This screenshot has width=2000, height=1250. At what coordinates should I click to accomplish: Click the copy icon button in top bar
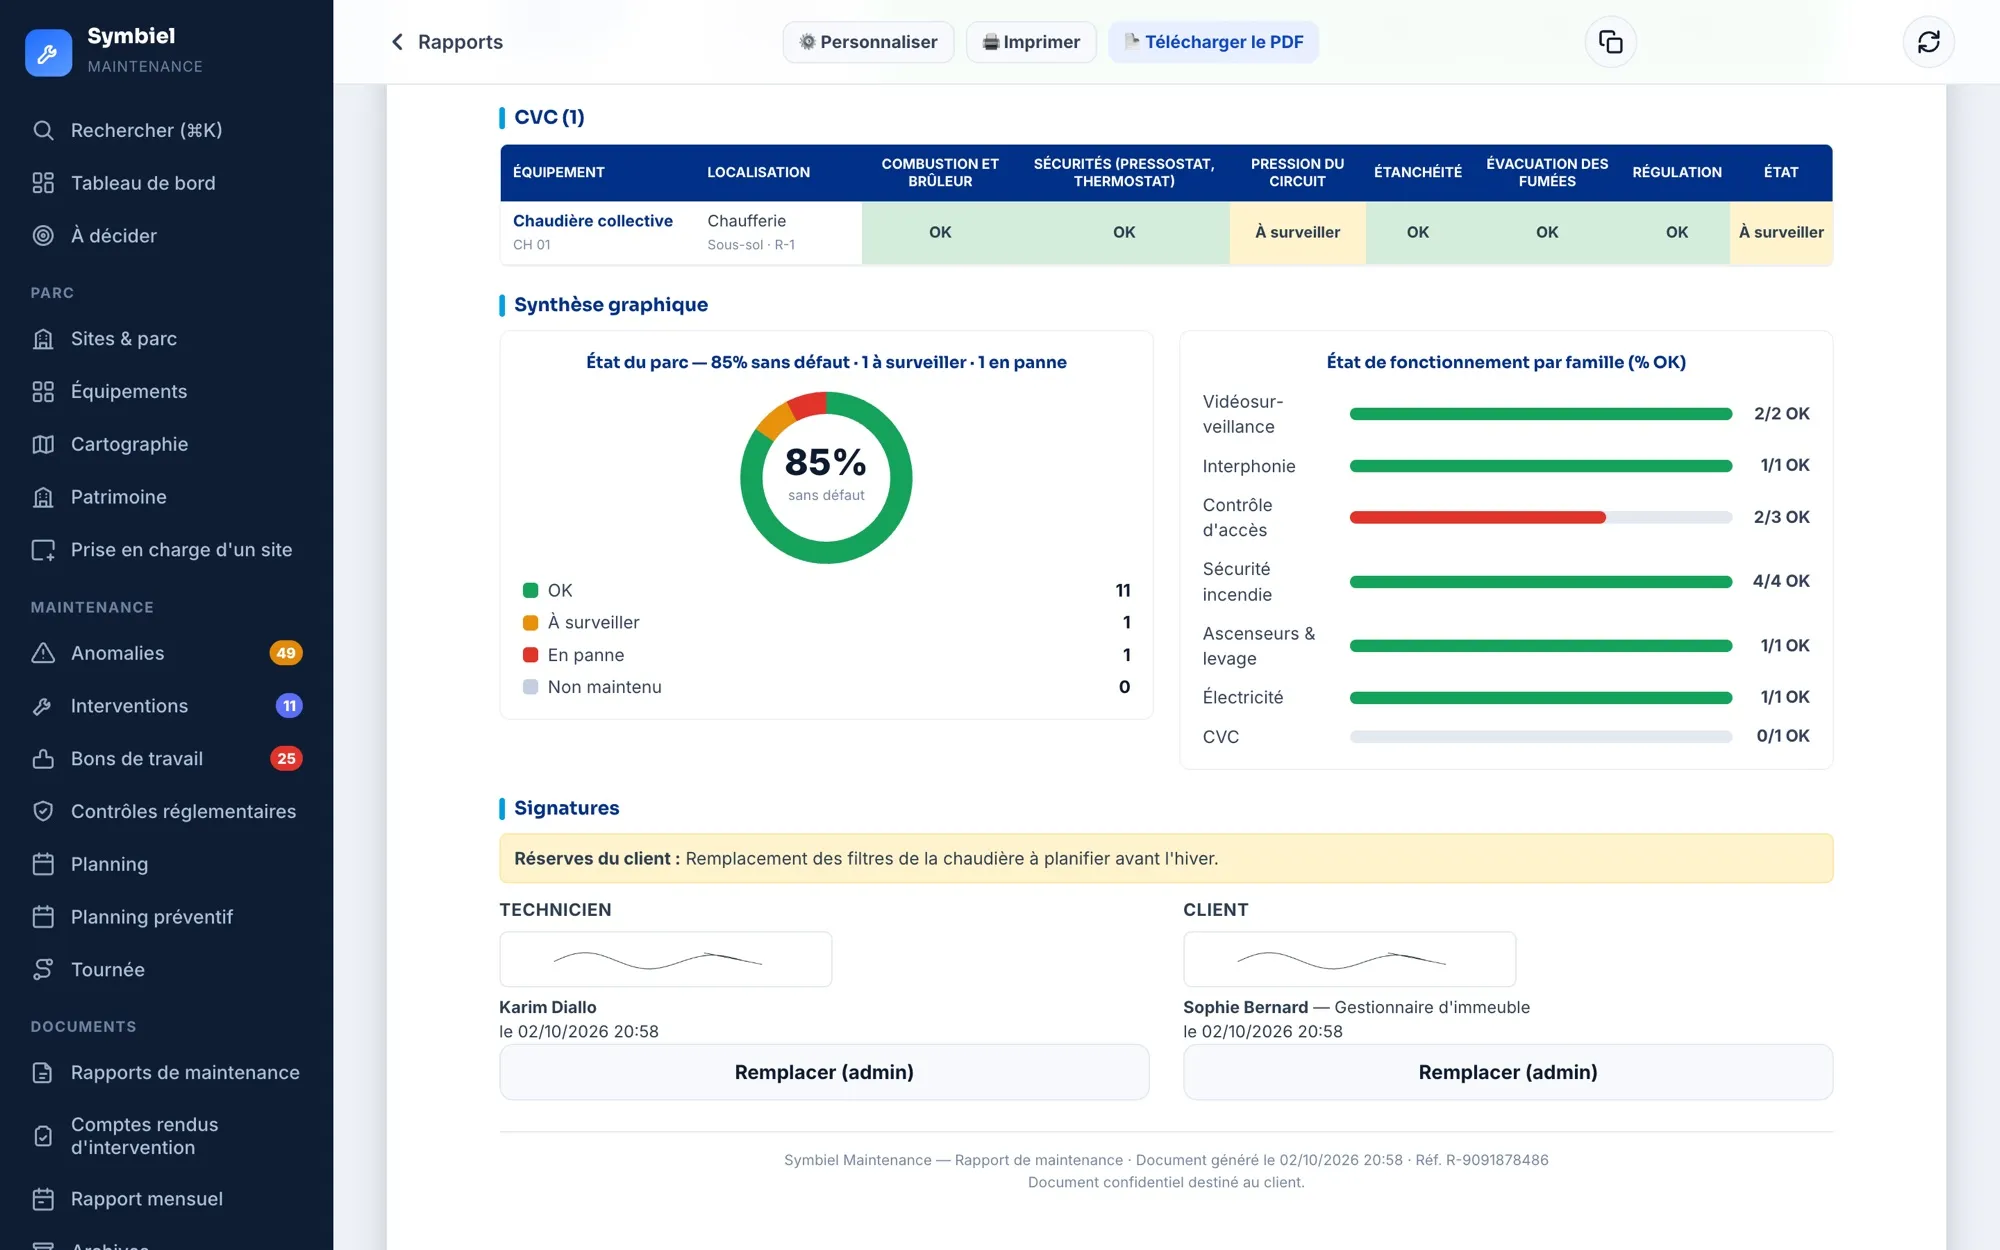(x=1610, y=42)
